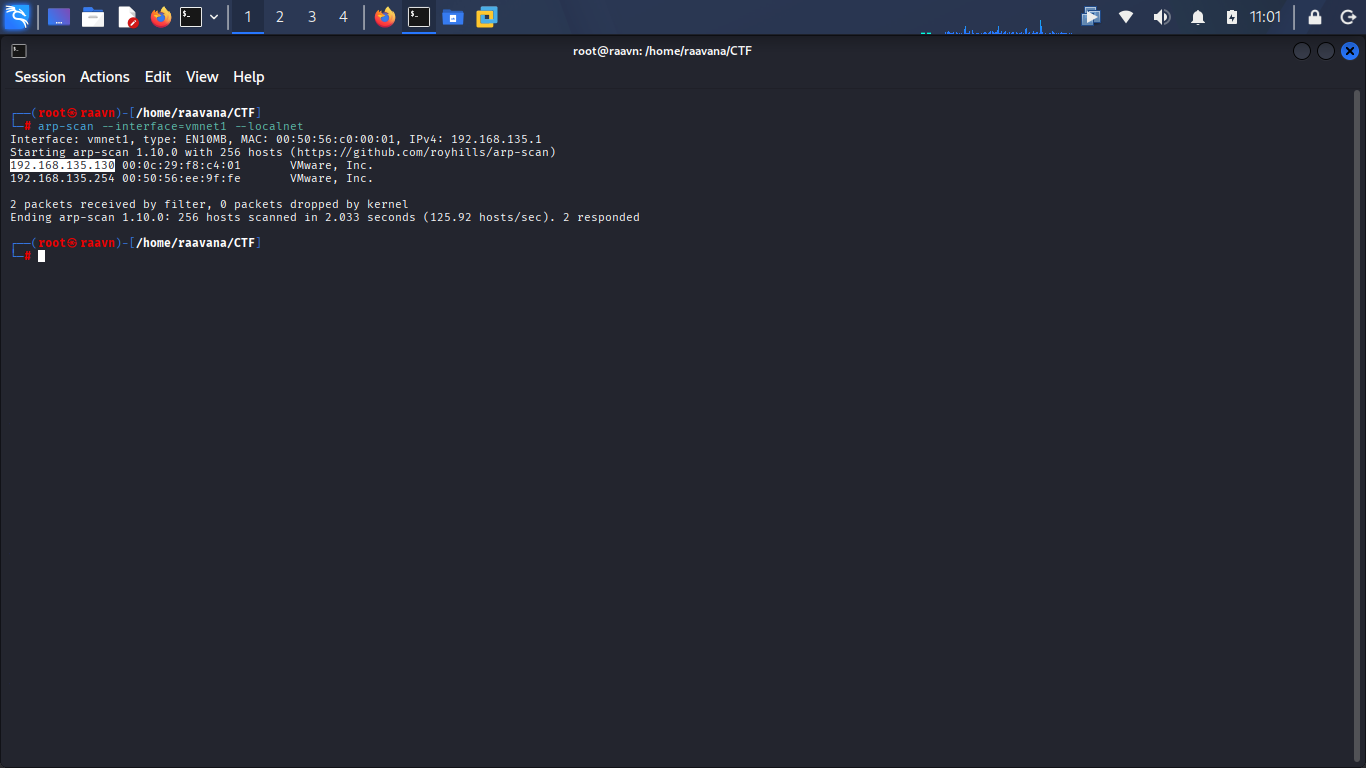Open the View menu

click(202, 77)
